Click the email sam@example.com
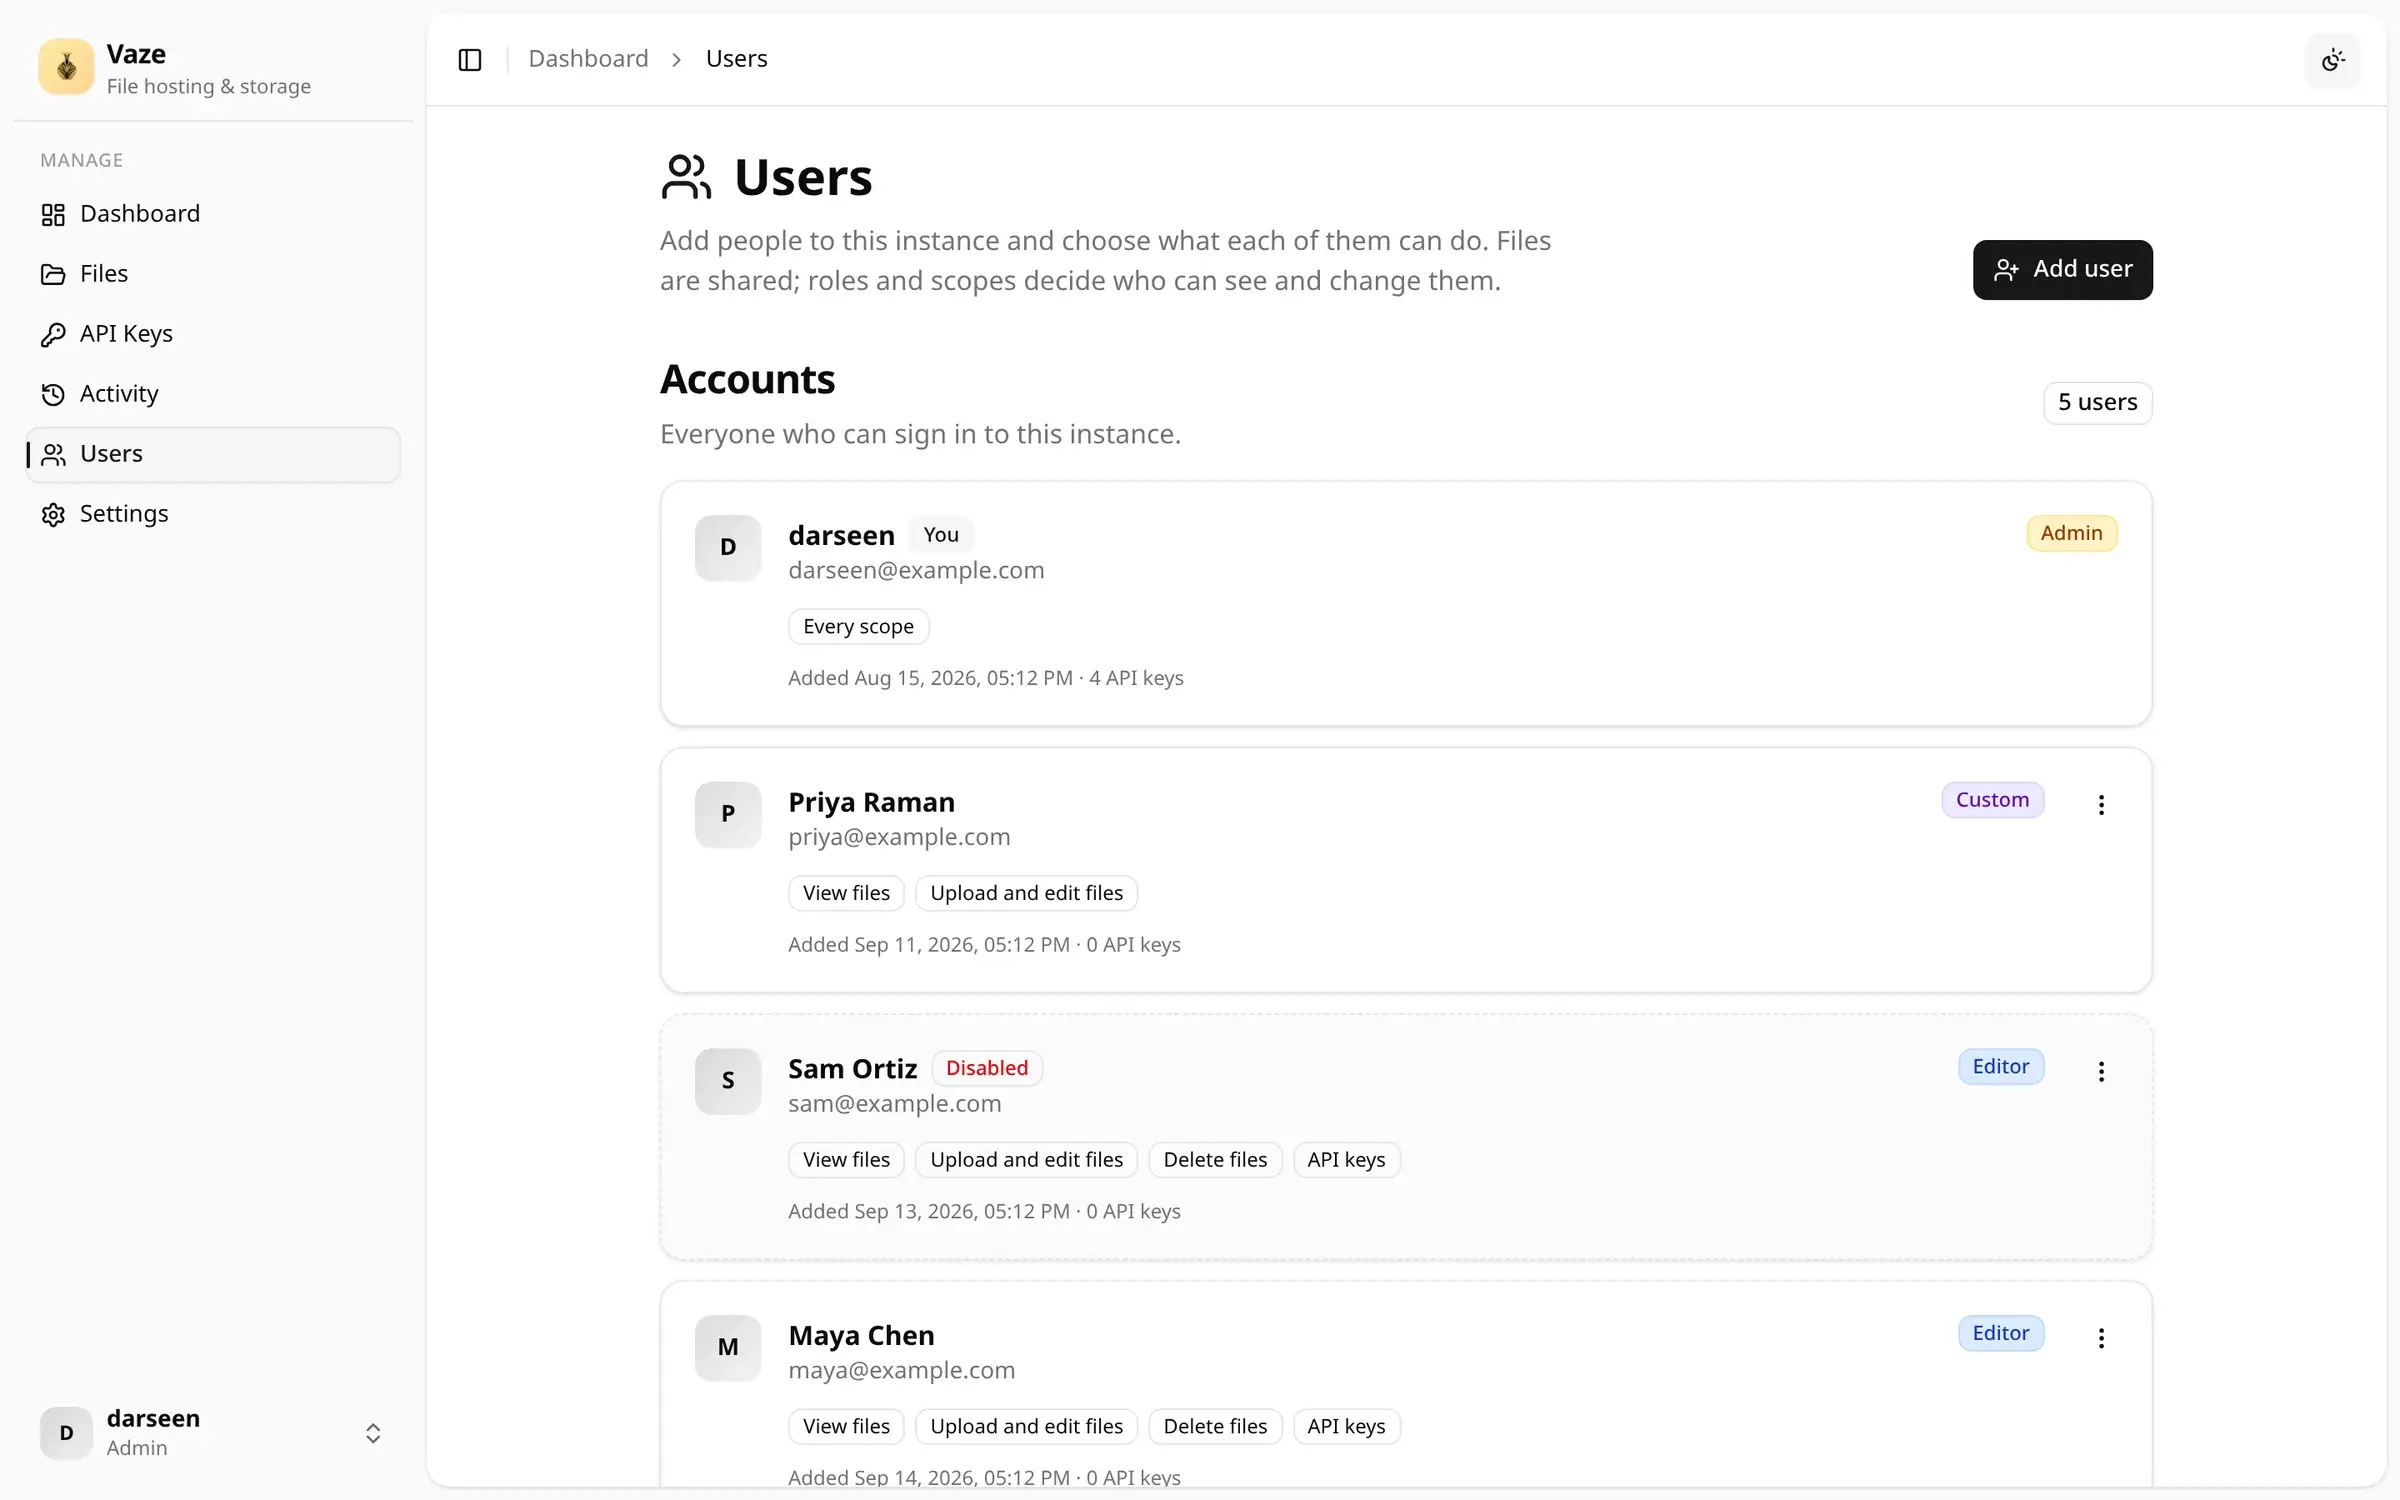 coord(894,1104)
